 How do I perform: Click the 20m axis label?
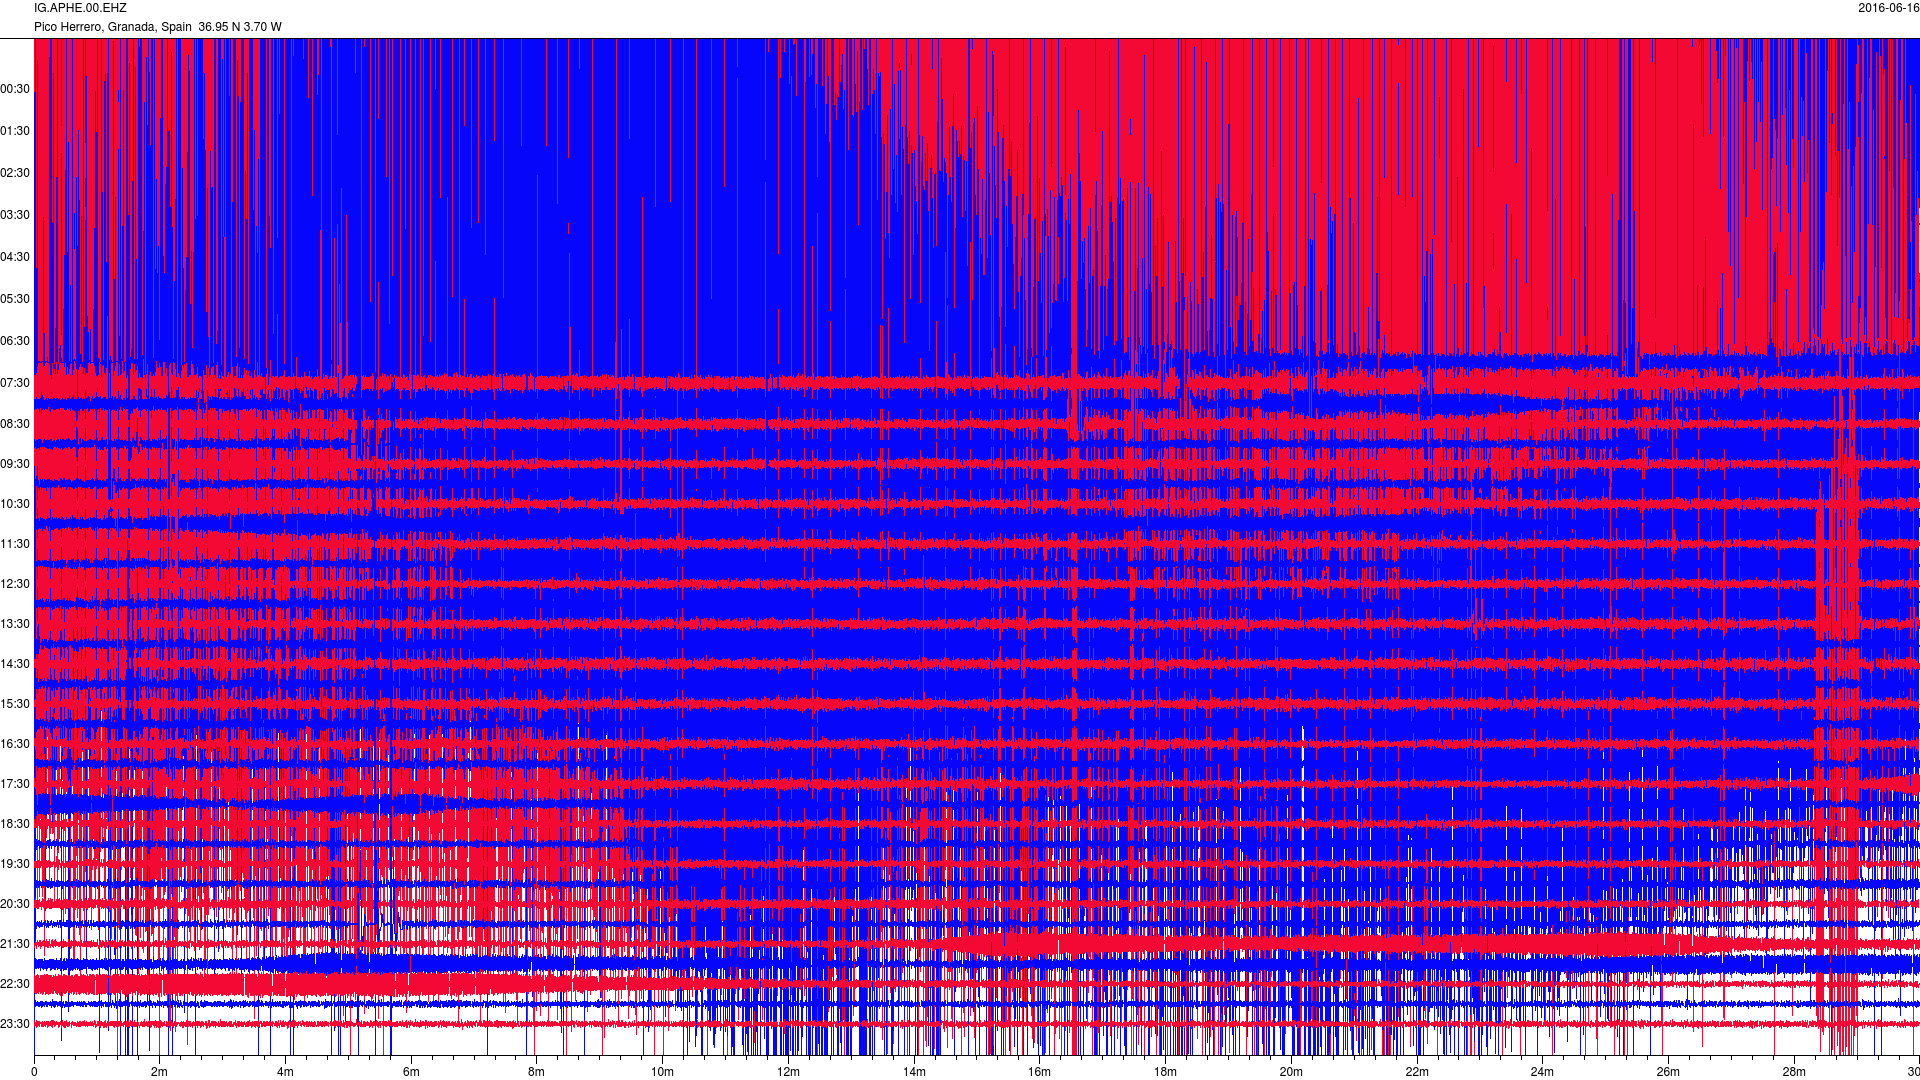(1291, 1072)
